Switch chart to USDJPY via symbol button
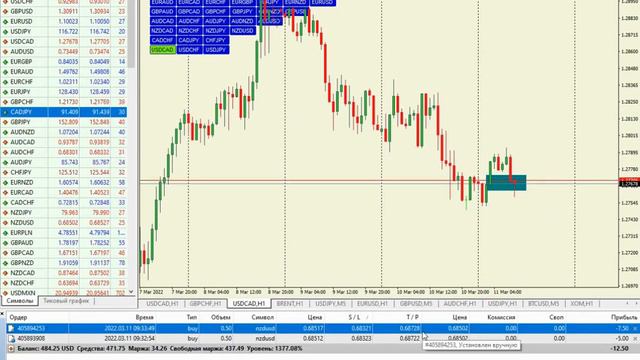This screenshot has height=360, width=640. [x=216, y=50]
